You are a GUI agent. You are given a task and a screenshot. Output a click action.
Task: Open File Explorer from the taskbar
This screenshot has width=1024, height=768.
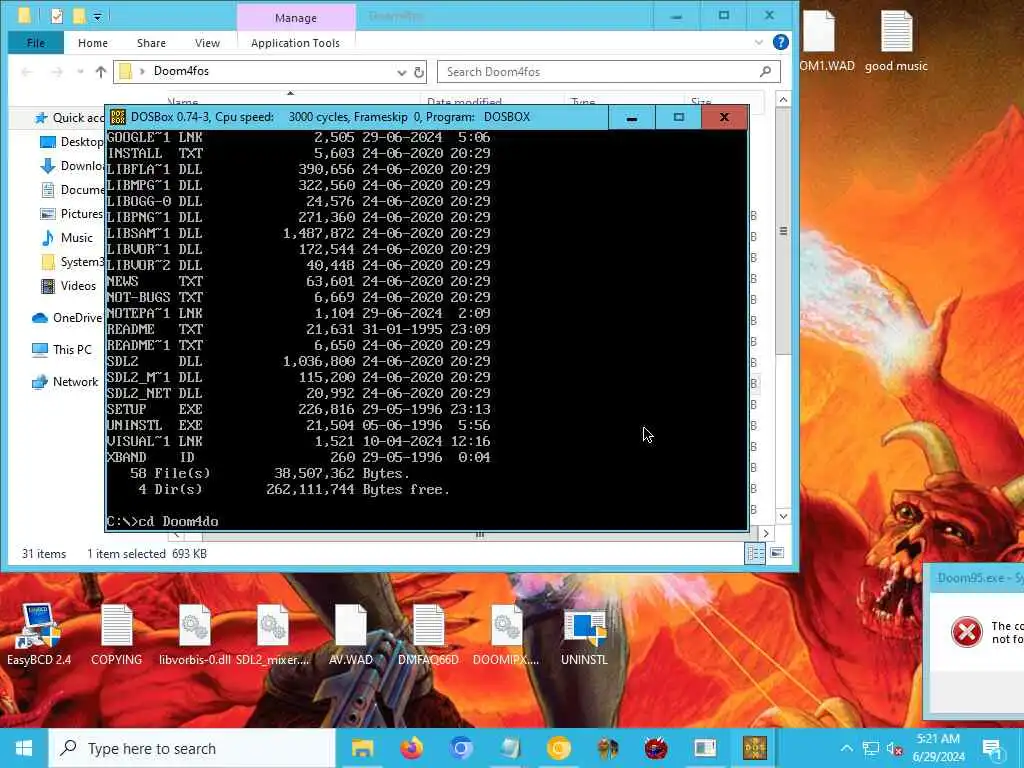pyautogui.click(x=362, y=748)
